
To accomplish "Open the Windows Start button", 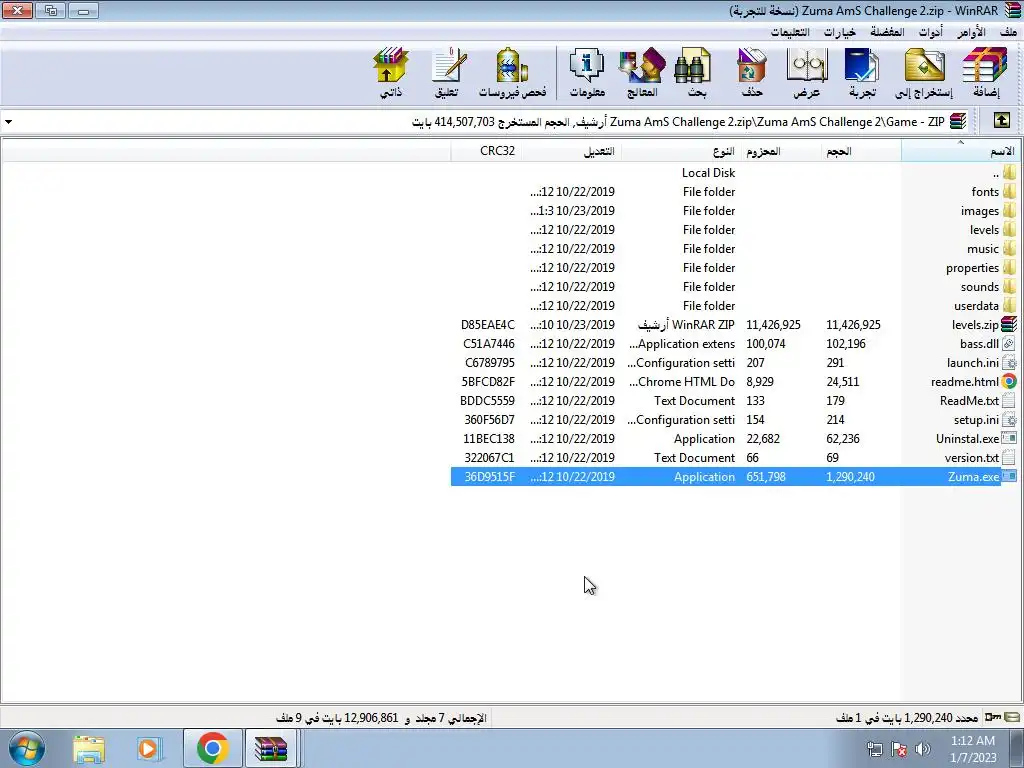I will point(27,748).
